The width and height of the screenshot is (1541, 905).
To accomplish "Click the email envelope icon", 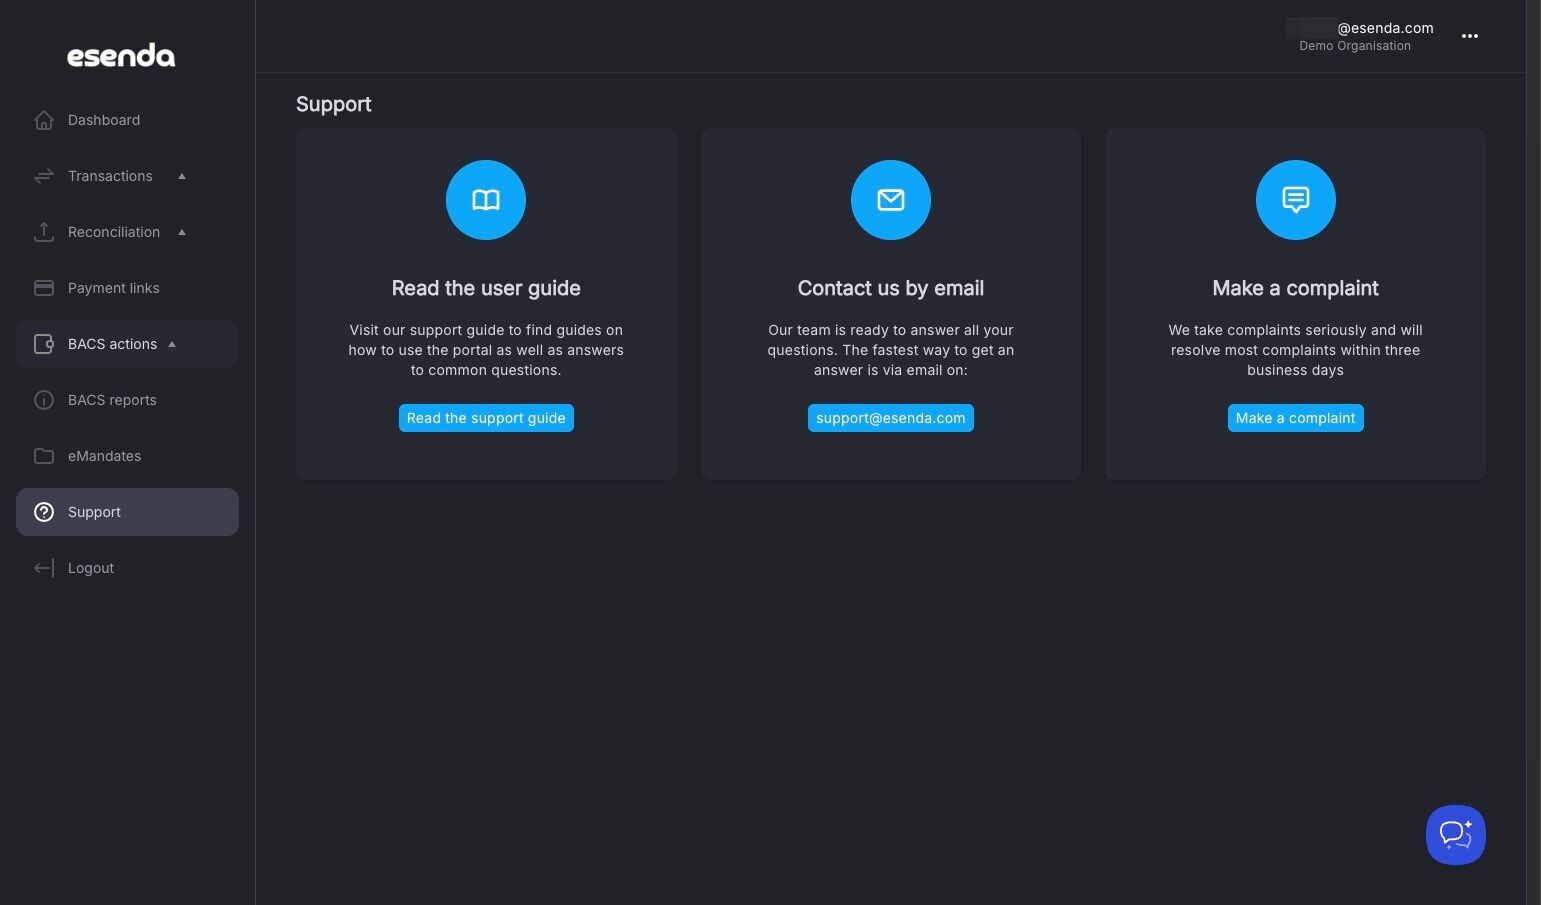I will (x=891, y=200).
